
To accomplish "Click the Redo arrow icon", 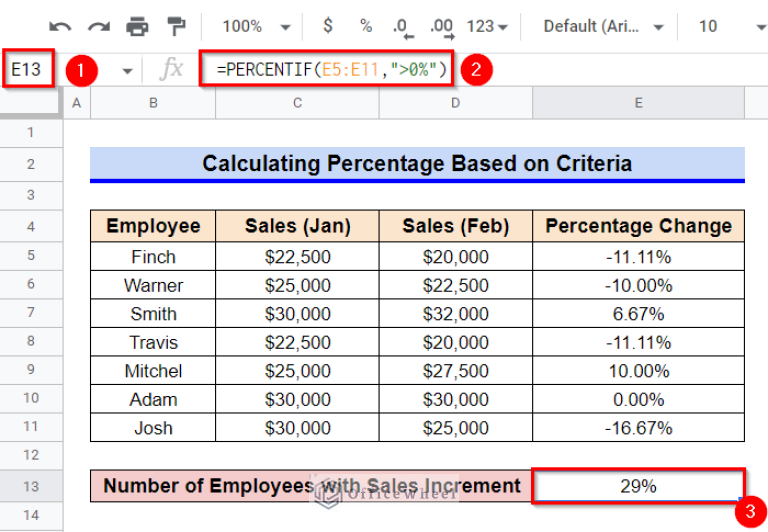I will 98,26.
